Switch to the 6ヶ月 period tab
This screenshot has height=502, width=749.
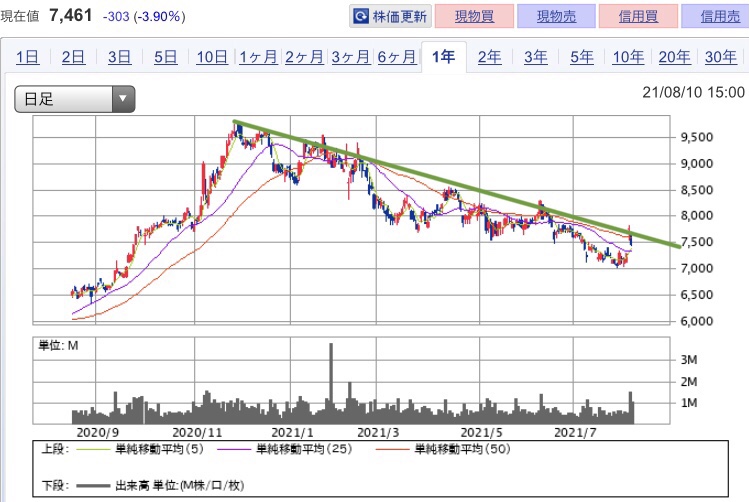[397, 57]
